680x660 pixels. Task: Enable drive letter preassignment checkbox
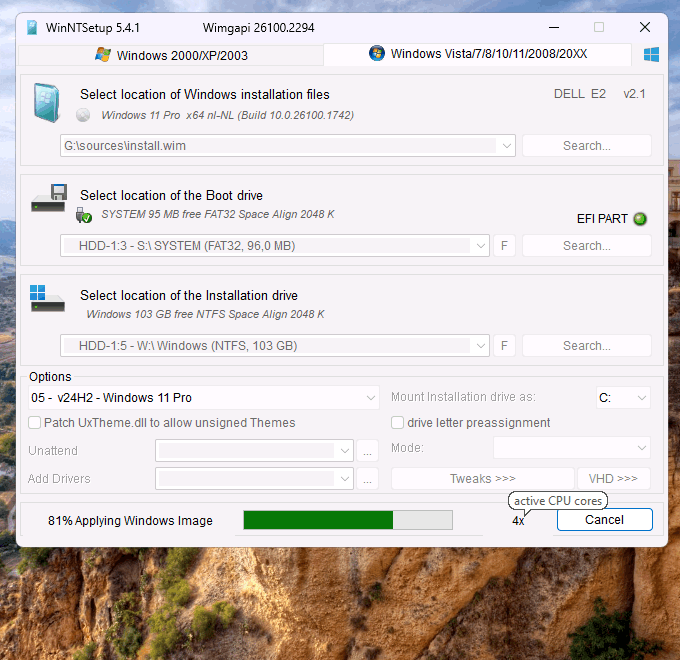[x=397, y=422]
